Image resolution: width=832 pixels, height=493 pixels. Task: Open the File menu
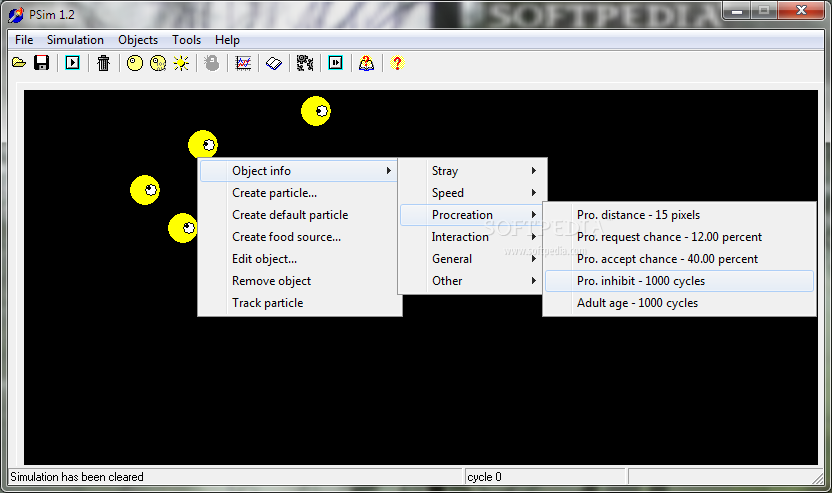(24, 40)
